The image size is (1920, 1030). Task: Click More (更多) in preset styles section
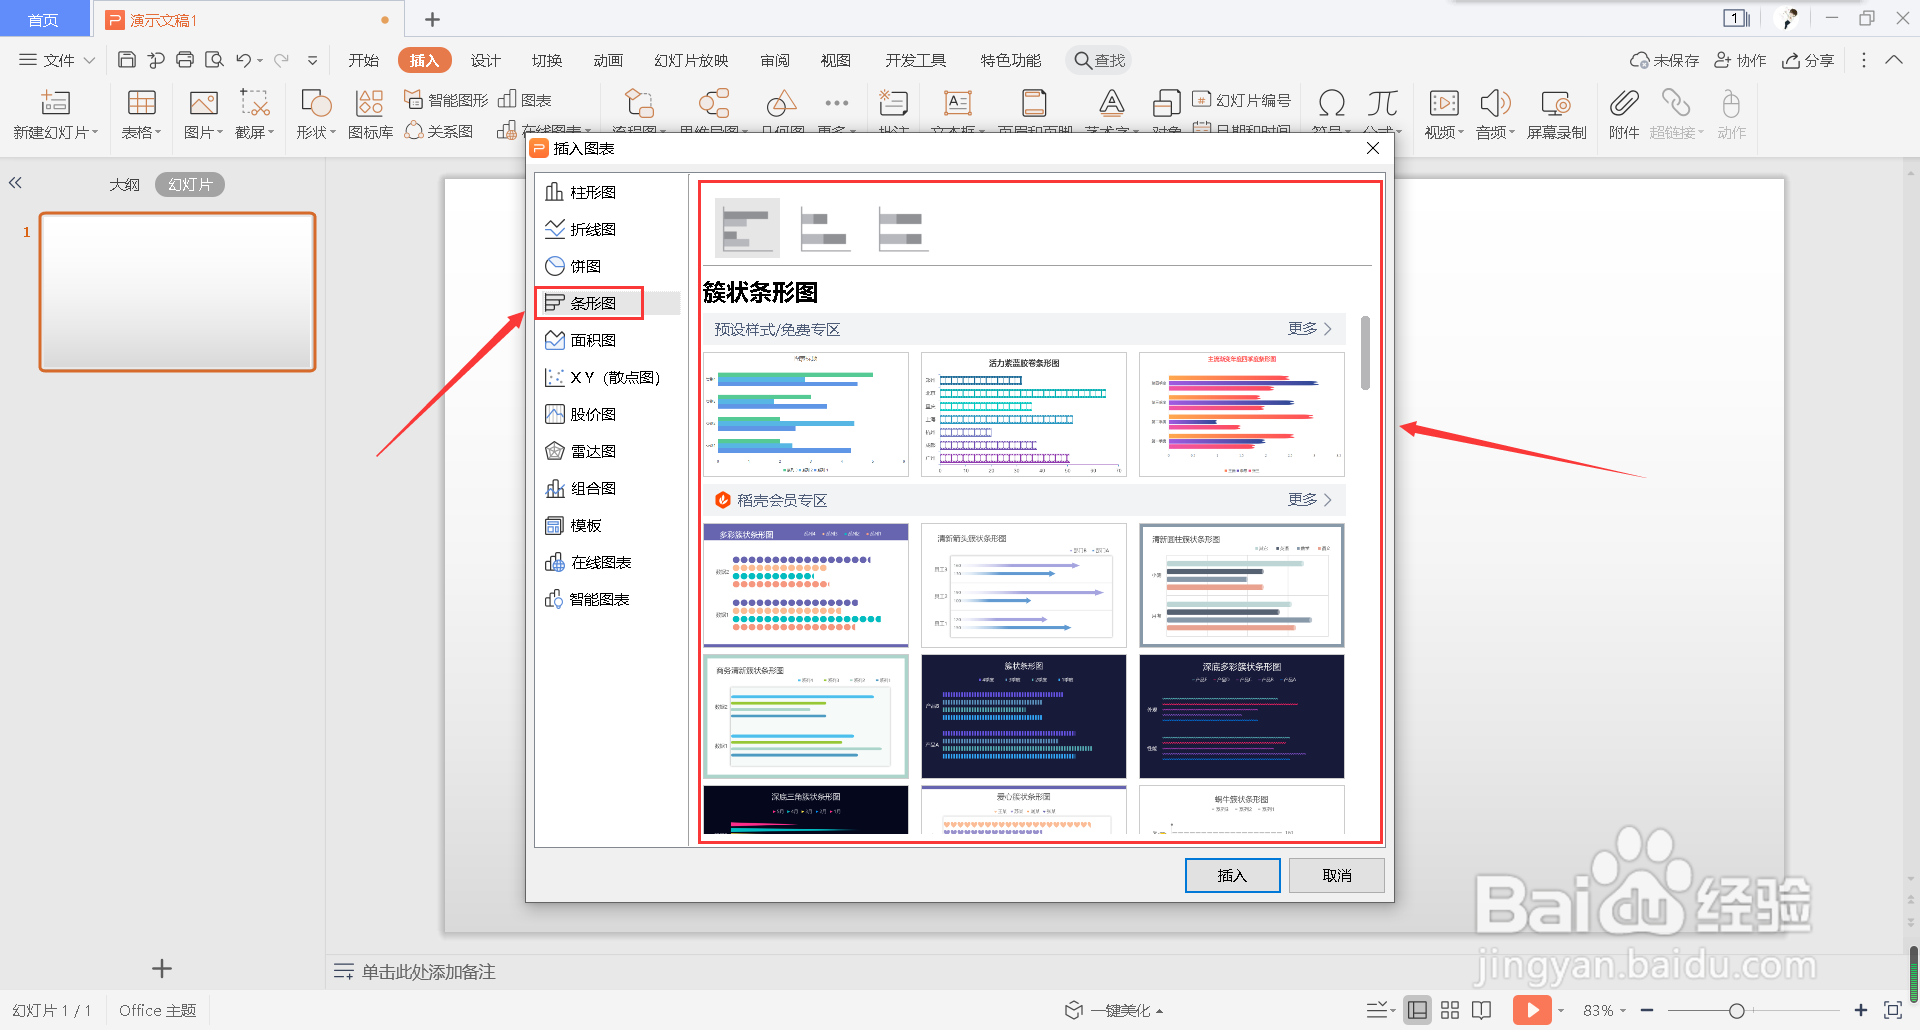[x=1310, y=328]
